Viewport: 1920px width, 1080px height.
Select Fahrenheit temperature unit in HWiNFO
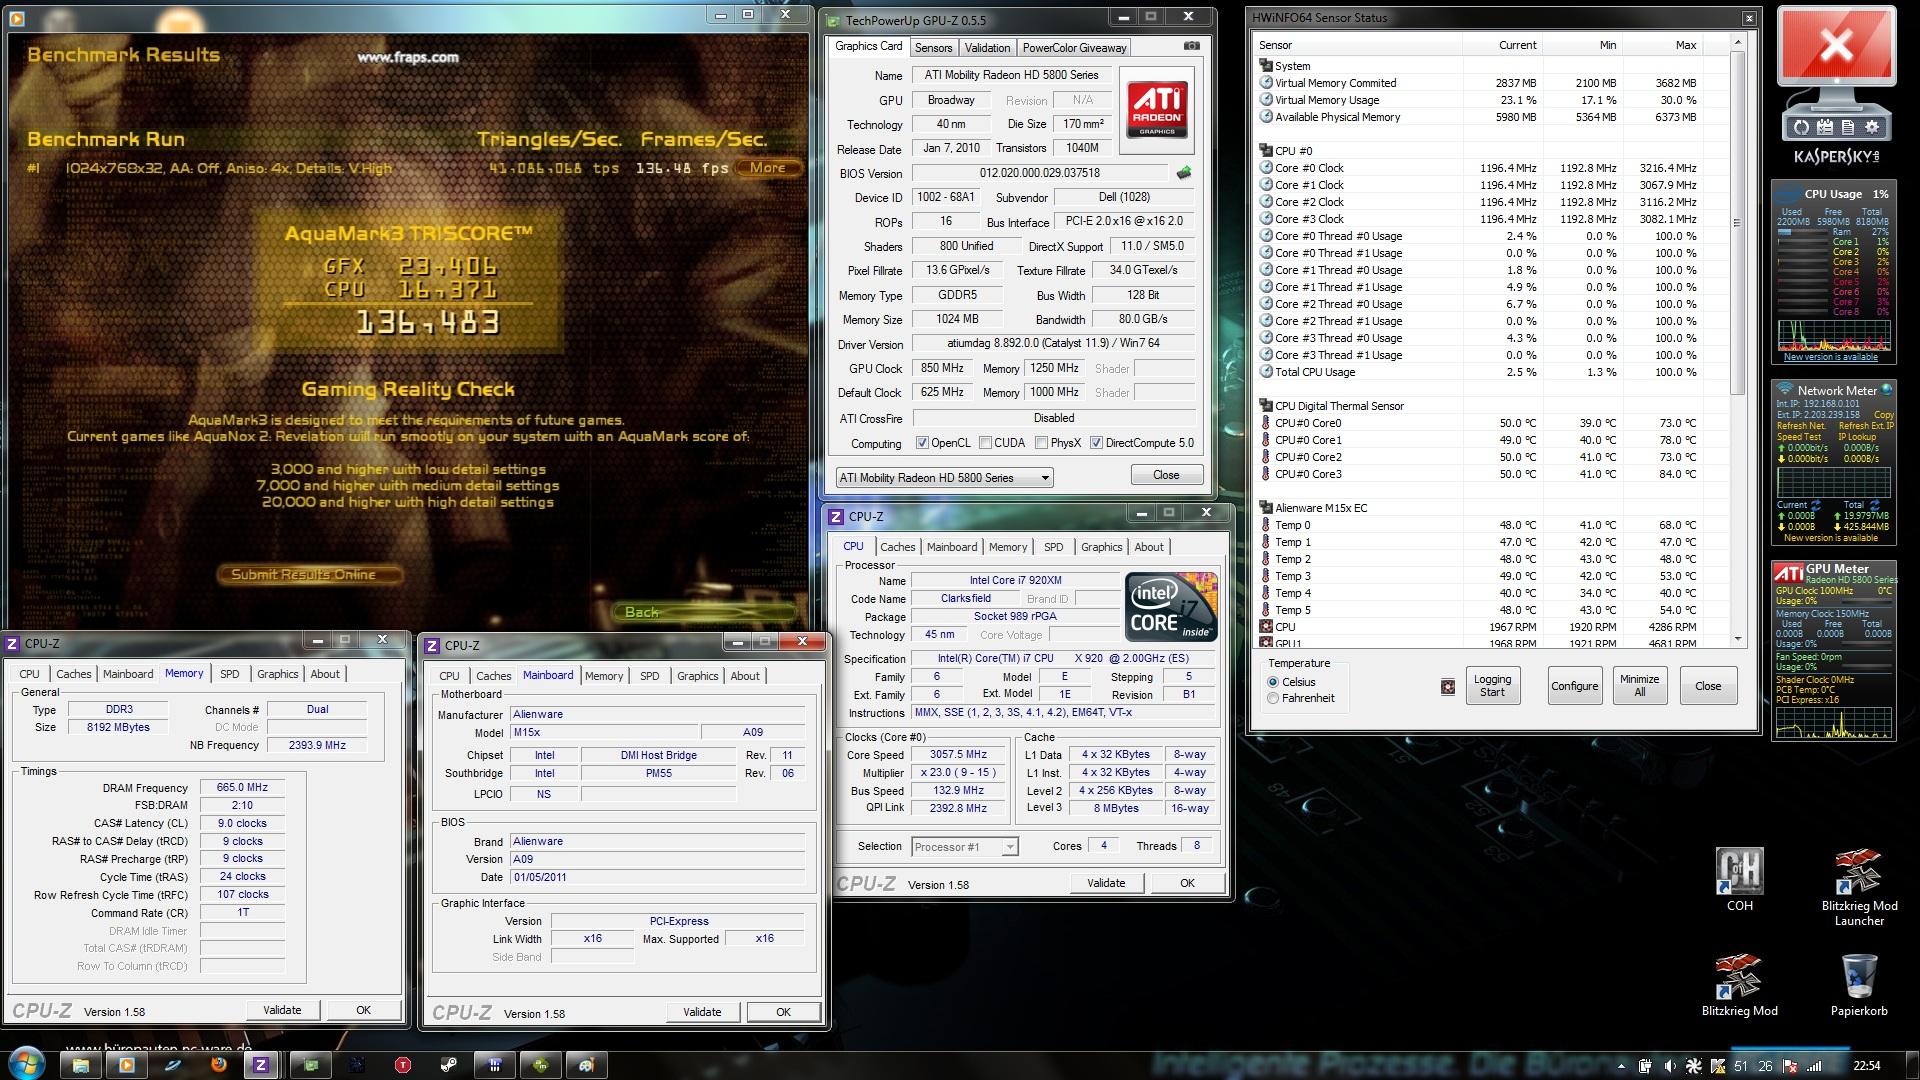point(1273,698)
